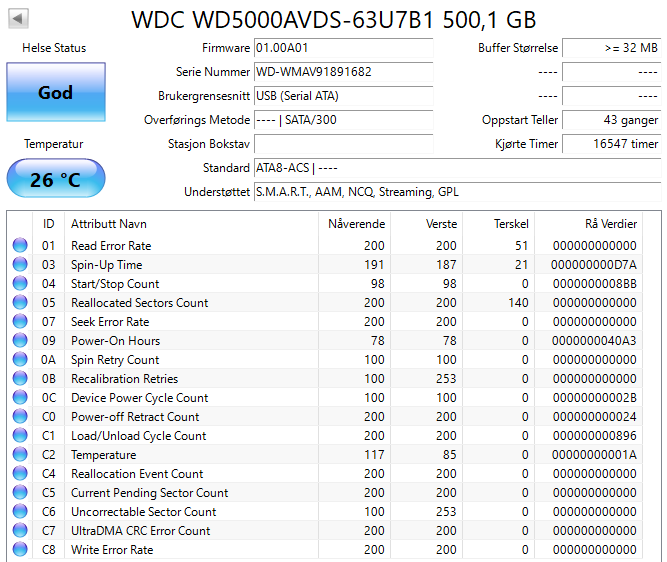Click the Serie Nummer field
667x562 pixels.
[343, 72]
